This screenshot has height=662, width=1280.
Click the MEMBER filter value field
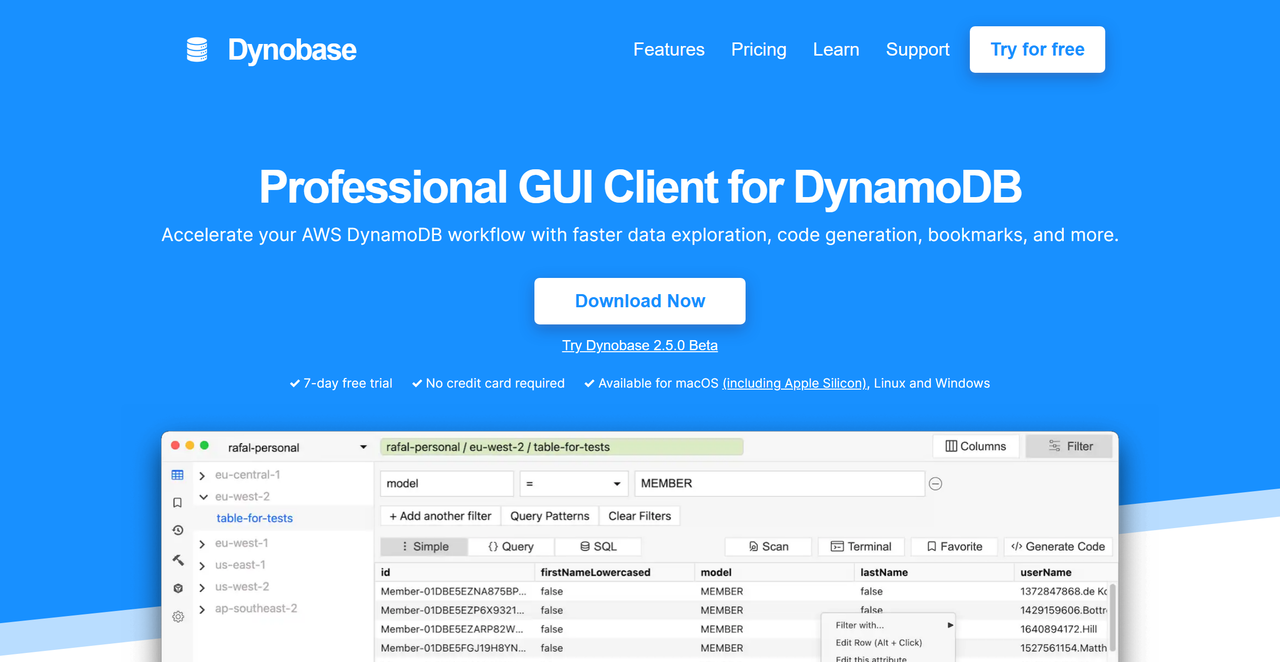[x=779, y=484]
